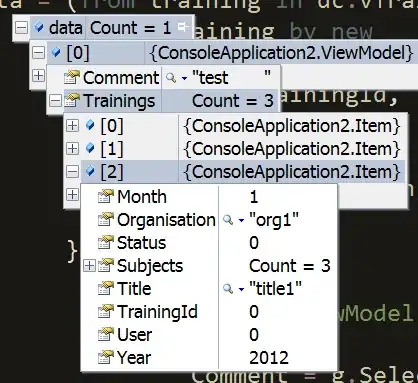This screenshot has width=418, height=383.
Task: Click the property icon next to Trainings
Action: [x=72, y=100]
